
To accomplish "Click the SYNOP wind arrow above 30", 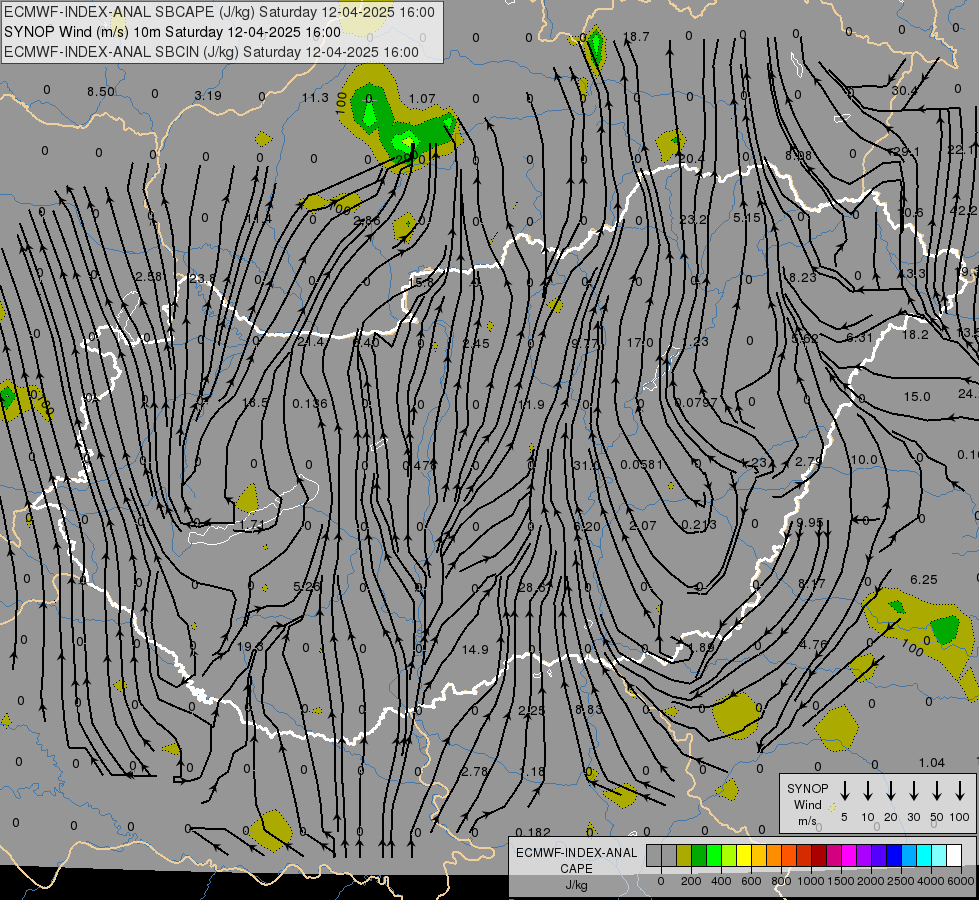I will (914, 791).
